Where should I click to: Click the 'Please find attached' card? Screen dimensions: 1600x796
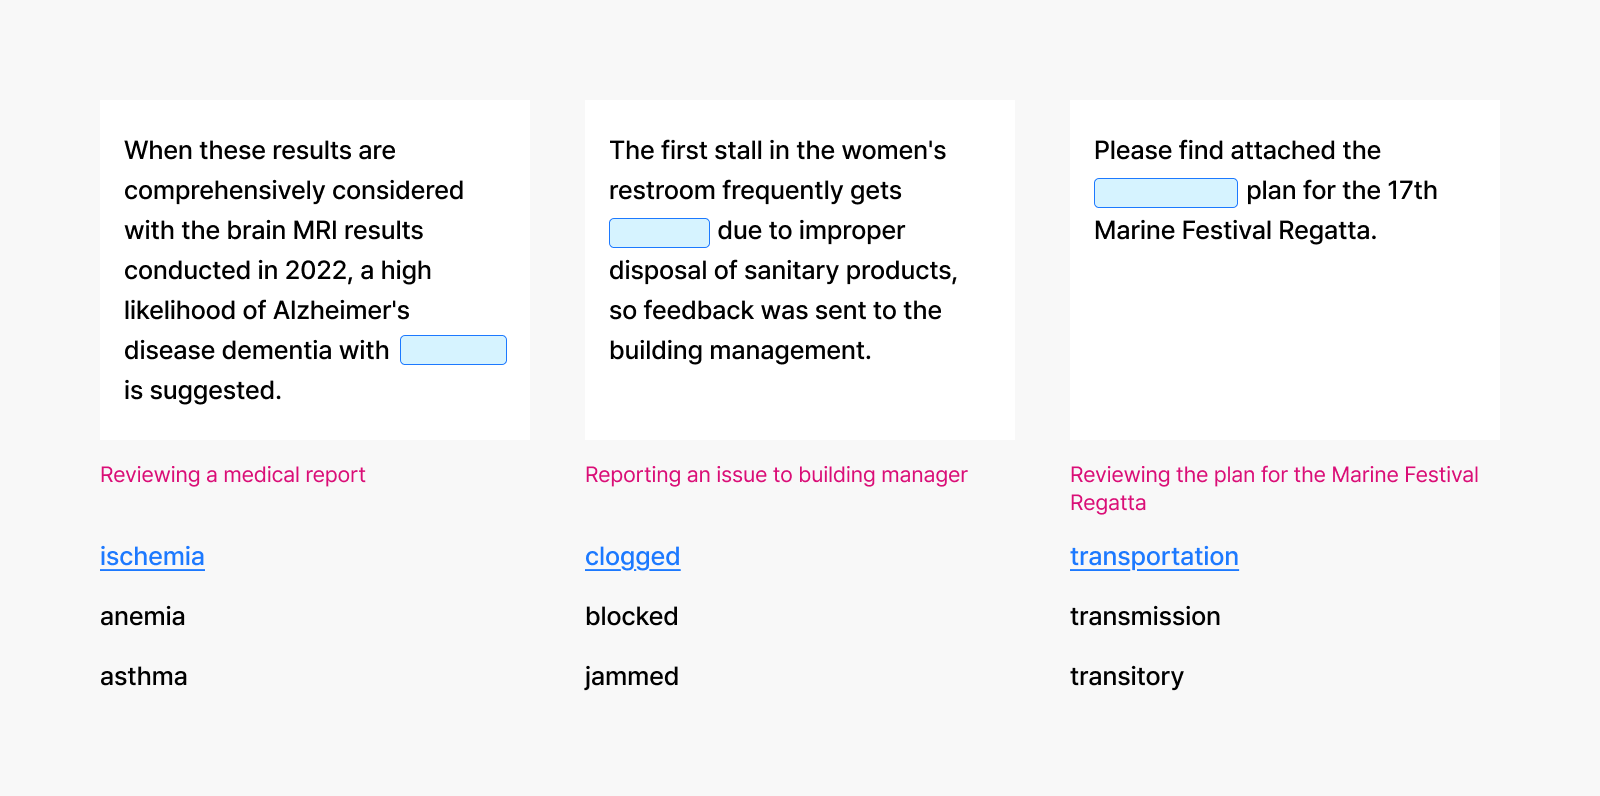tap(1285, 270)
